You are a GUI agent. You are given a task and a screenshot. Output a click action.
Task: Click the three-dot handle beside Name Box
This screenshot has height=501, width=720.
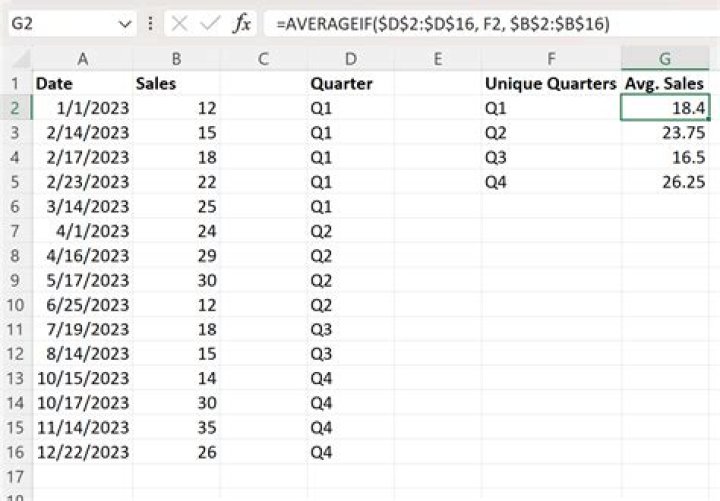[x=150, y=23]
